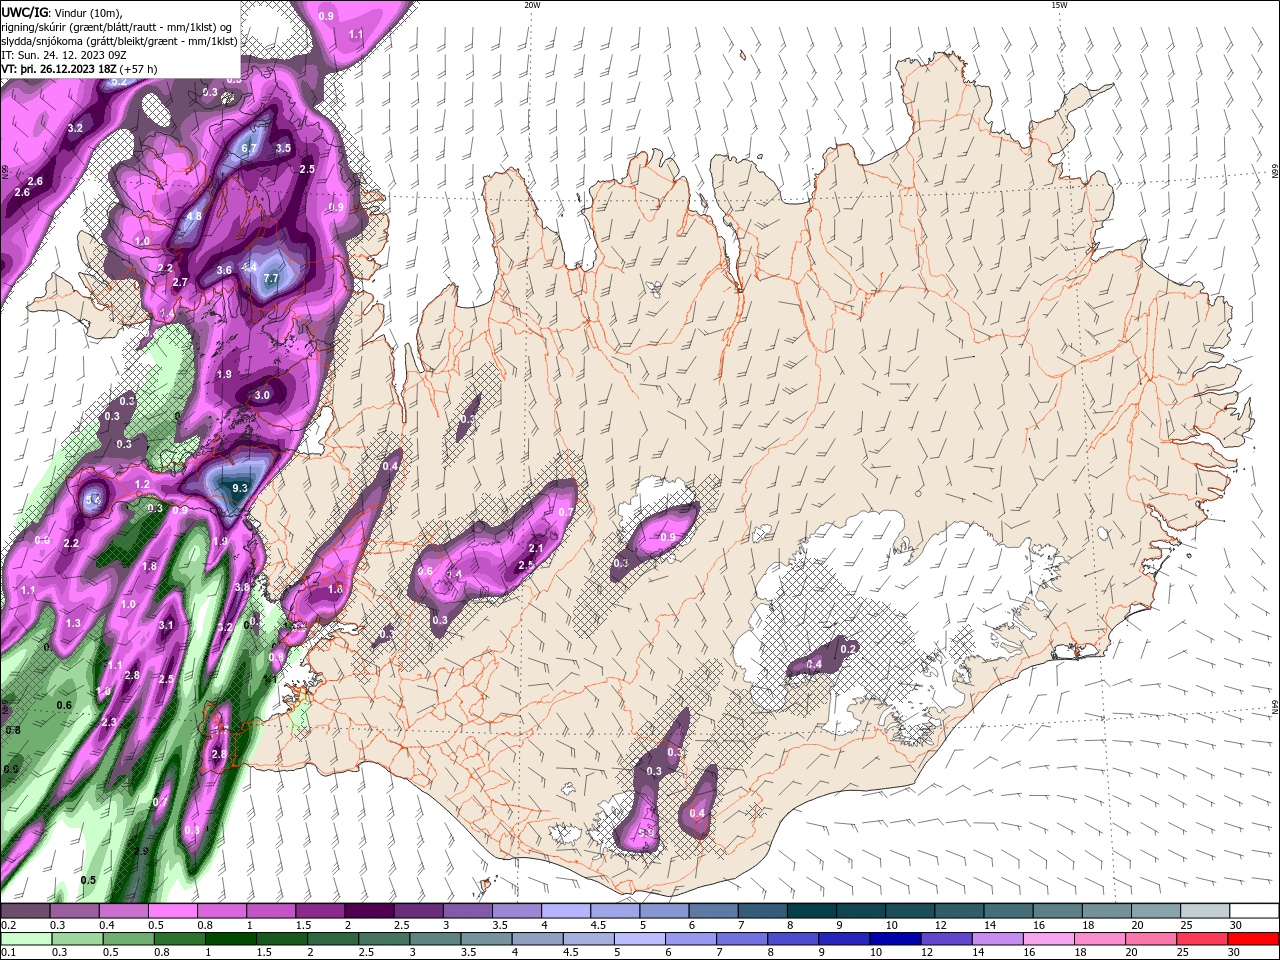Select deep blue bottom-row swatch between 10 and 12
Screen dimensions: 1280x960
(x=894, y=939)
